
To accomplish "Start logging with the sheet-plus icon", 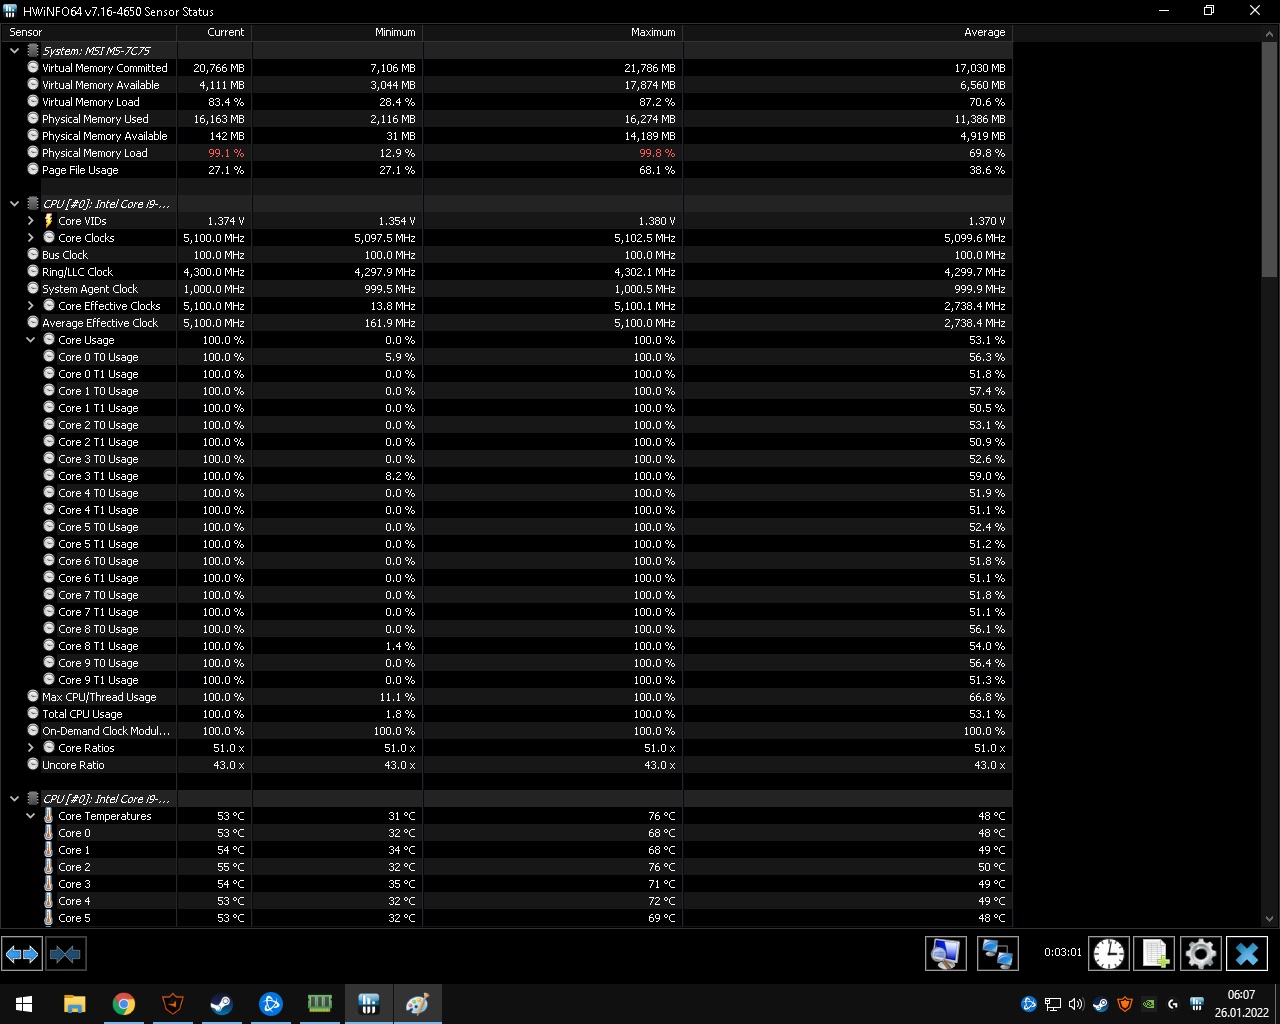I will pyautogui.click(x=1154, y=954).
